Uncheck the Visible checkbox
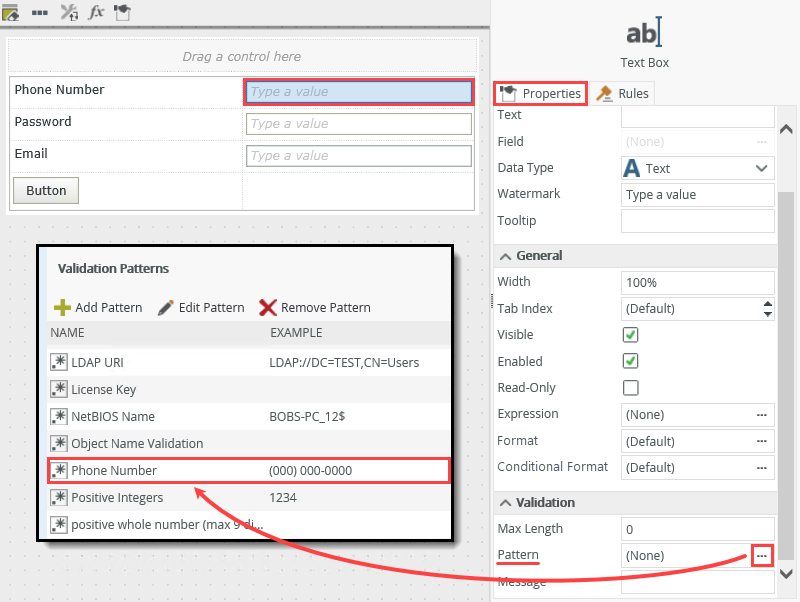This screenshot has width=800, height=602. (630, 335)
